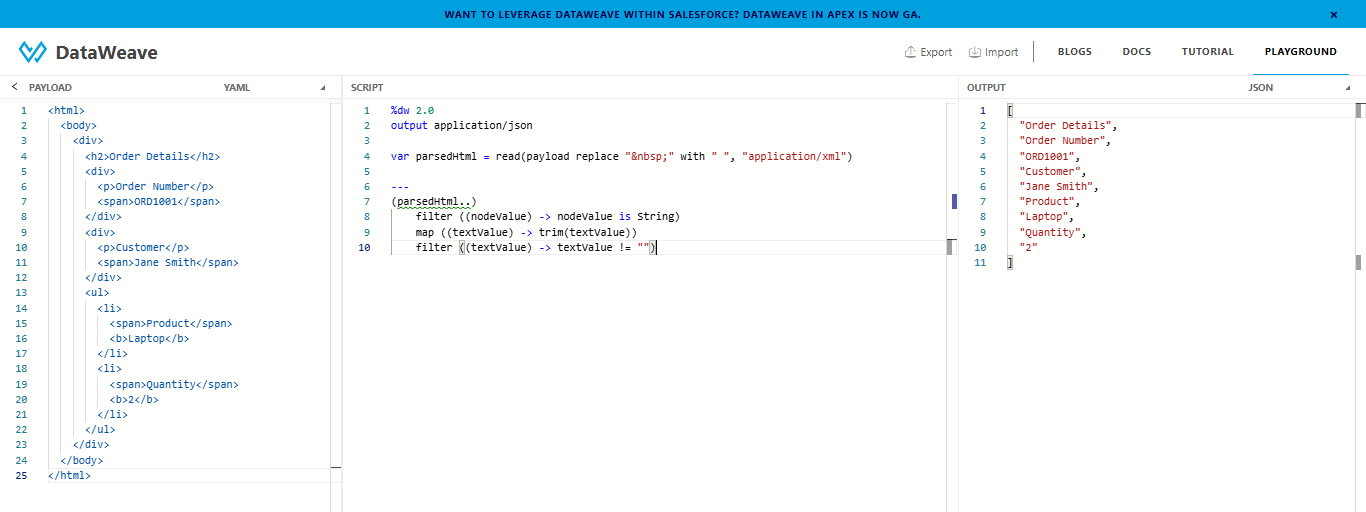
Task: Open the Tutorial page
Action: pyautogui.click(x=1208, y=52)
